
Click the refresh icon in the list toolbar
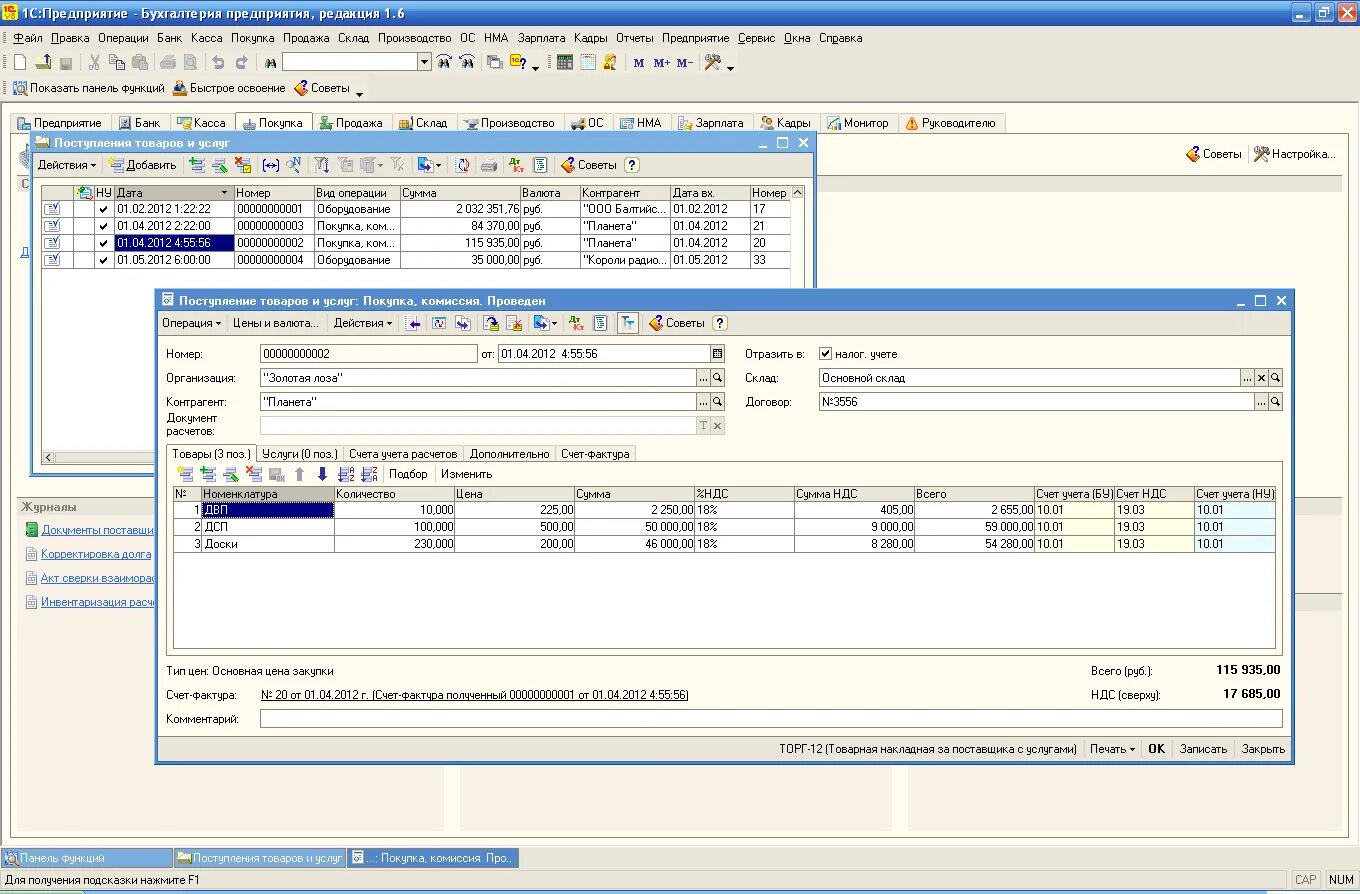click(x=462, y=165)
